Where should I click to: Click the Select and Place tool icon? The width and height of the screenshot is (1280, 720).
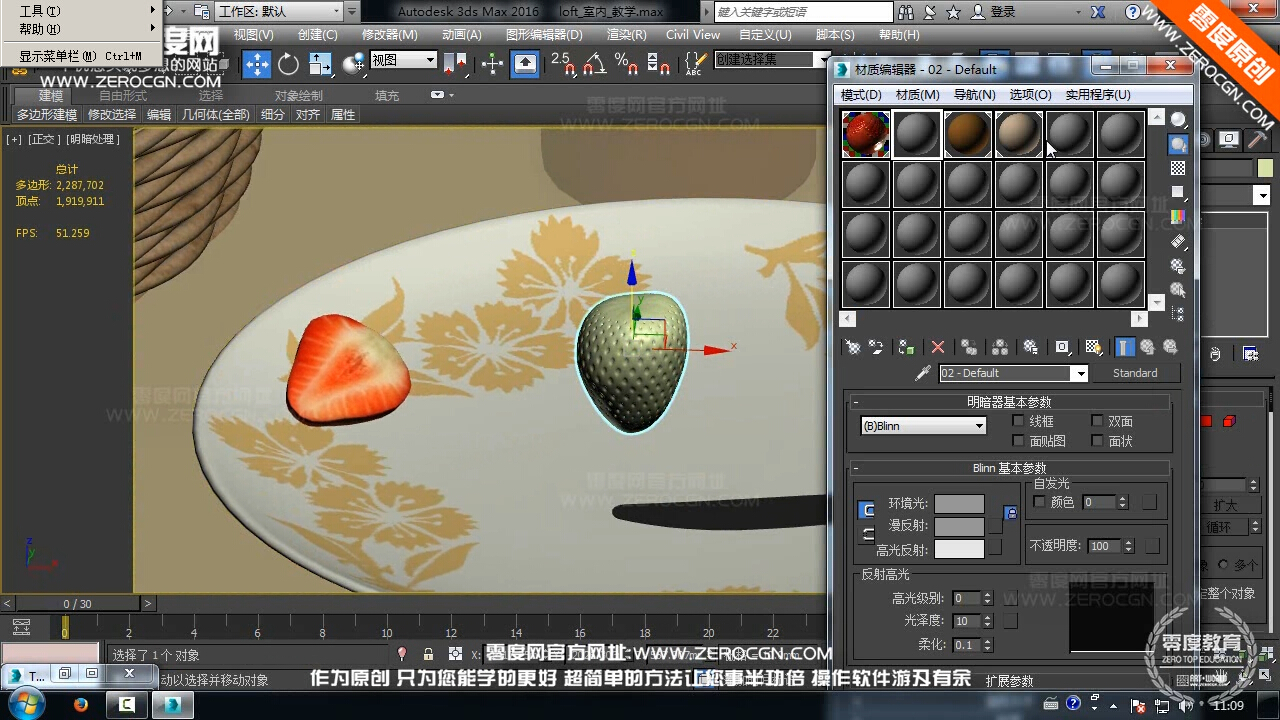(x=353, y=65)
